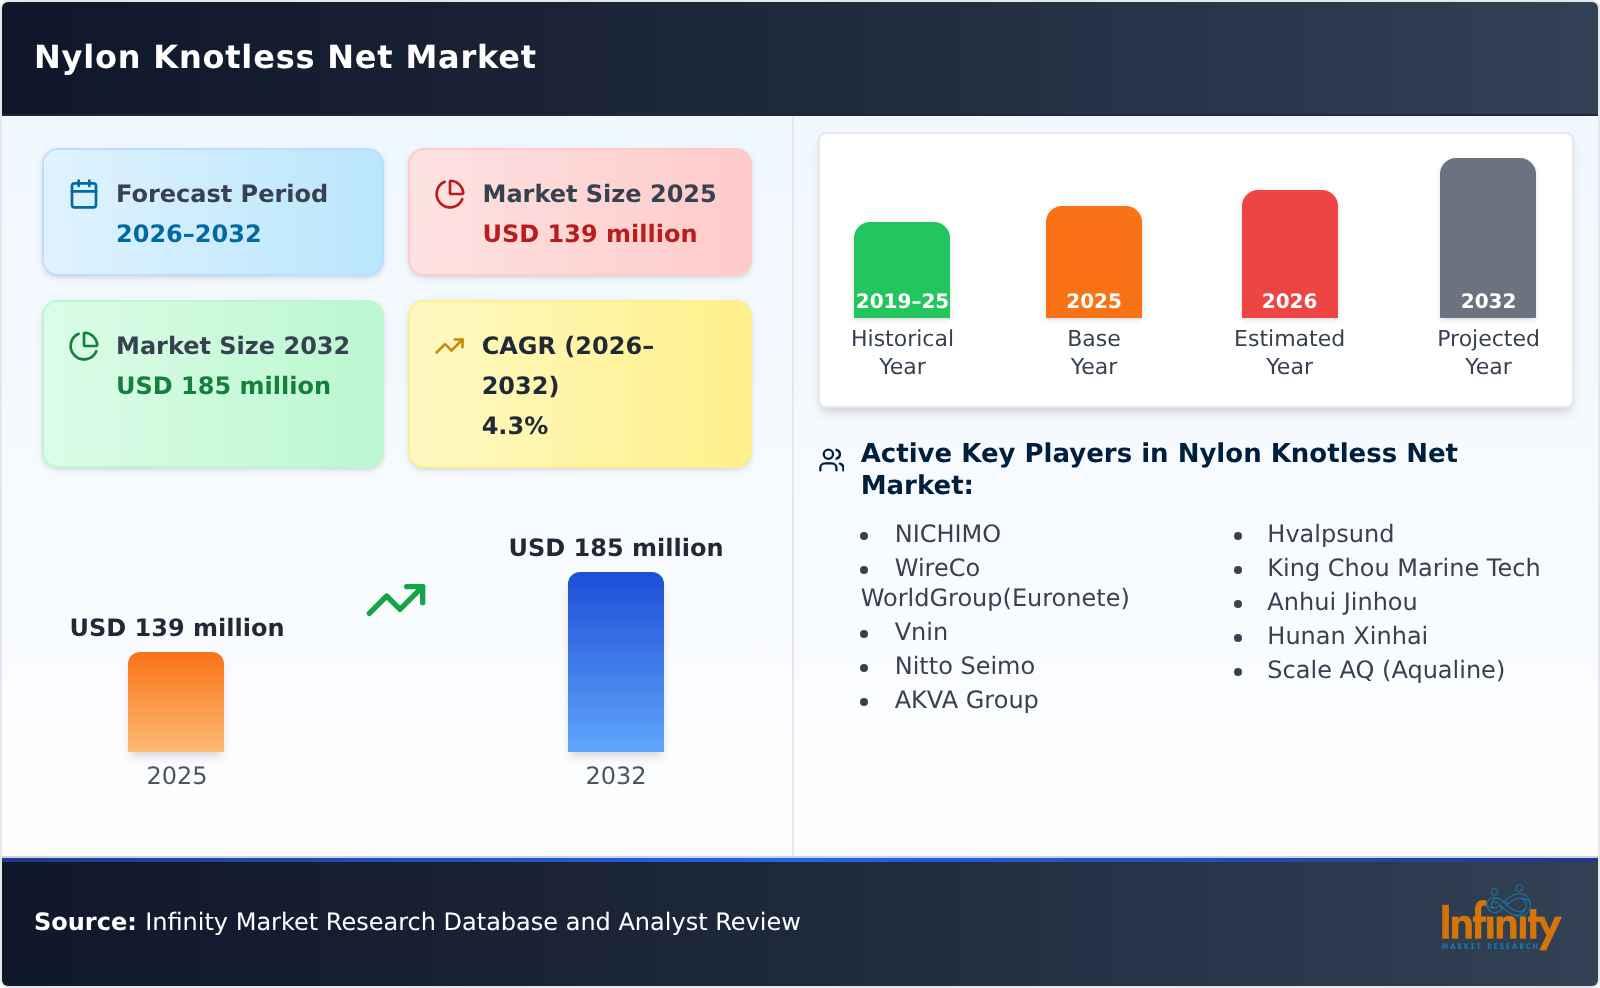Click the blue 2032 market size bar
1600x988 pixels.
(616, 660)
